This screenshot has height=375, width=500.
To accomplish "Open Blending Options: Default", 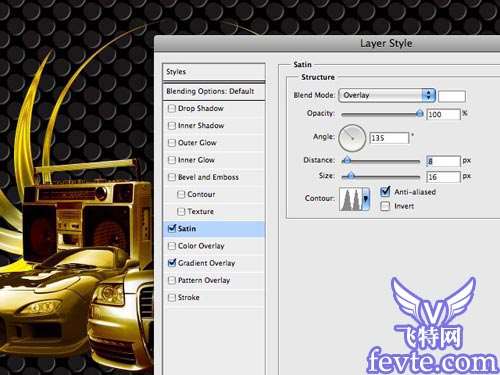I will [x=214, y=91].
